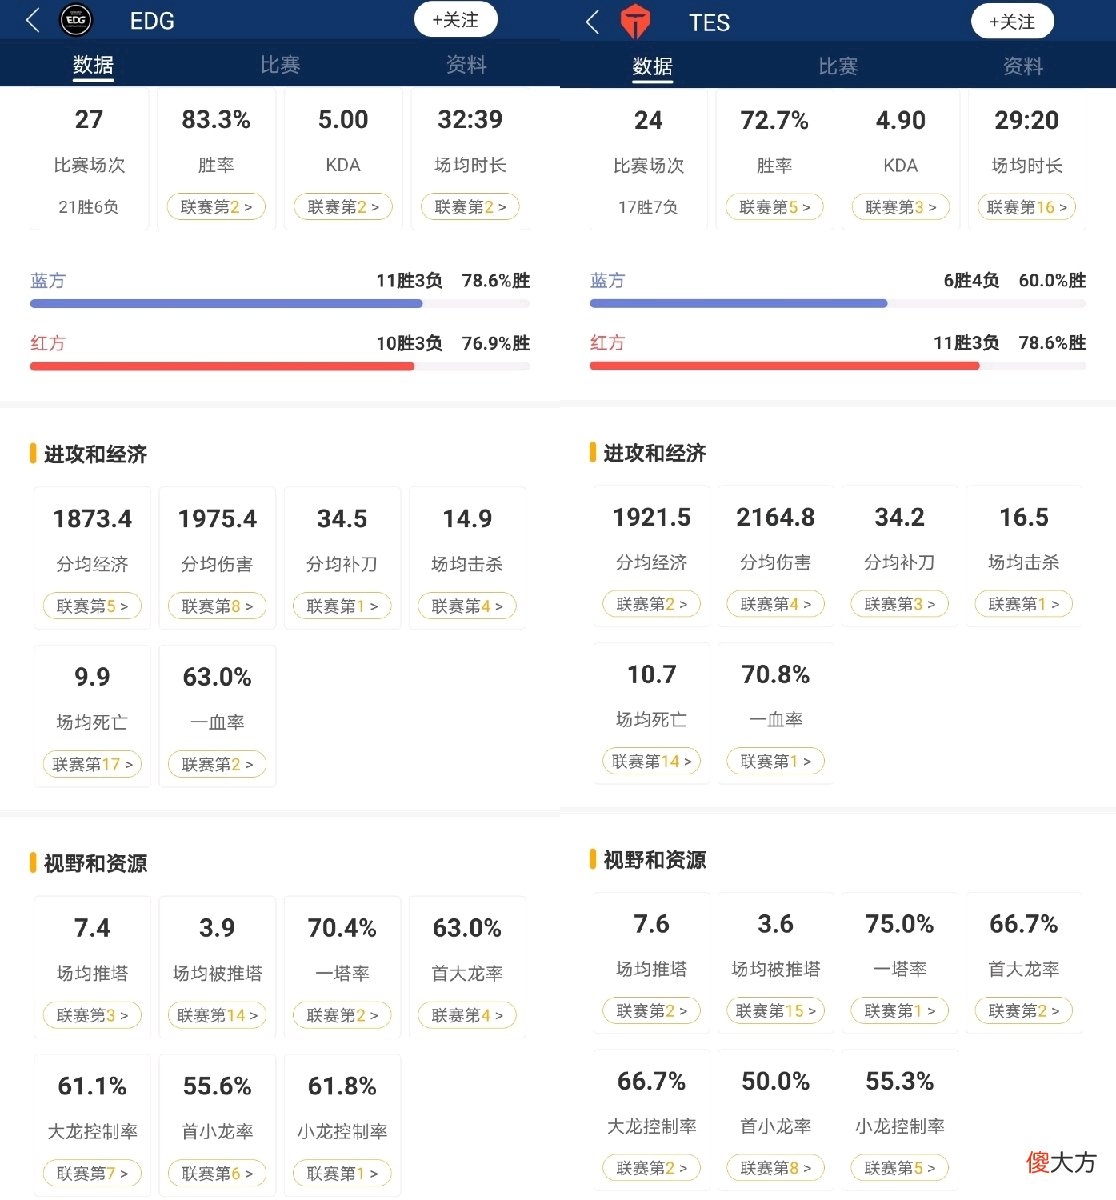Open EDG 大龙控制率 rank 联赛第7

[92, 1173]
